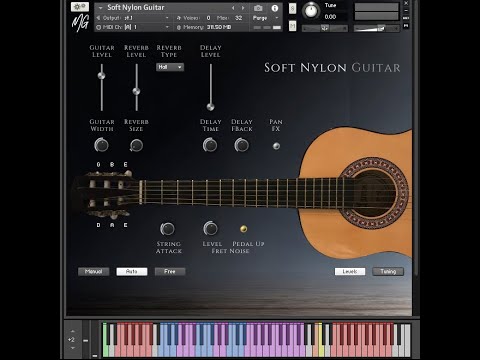480x360 pixels.
Task: Click the guitar sound hole image
Action: [374, 193]
